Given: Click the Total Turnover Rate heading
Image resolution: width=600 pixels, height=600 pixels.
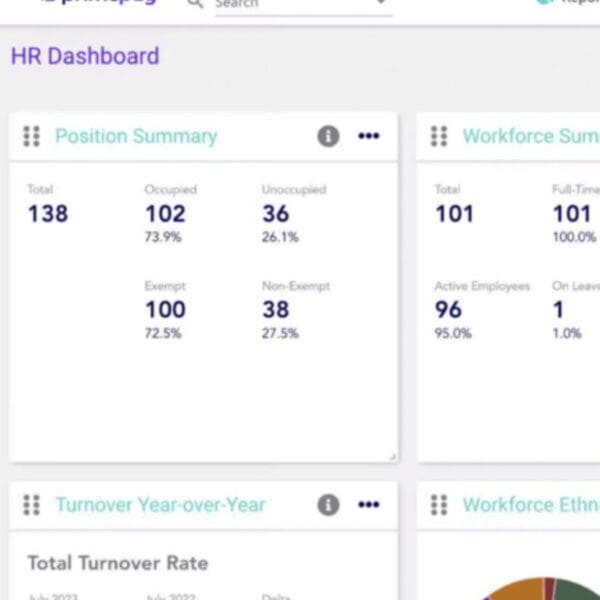Looking at the screenshot, I should tap(118, 563).
